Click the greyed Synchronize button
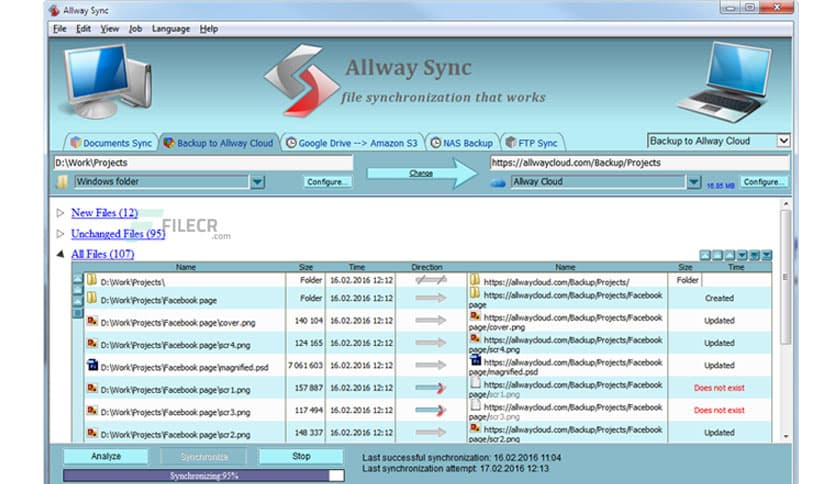The image size is (836, 484). (204, 457)
